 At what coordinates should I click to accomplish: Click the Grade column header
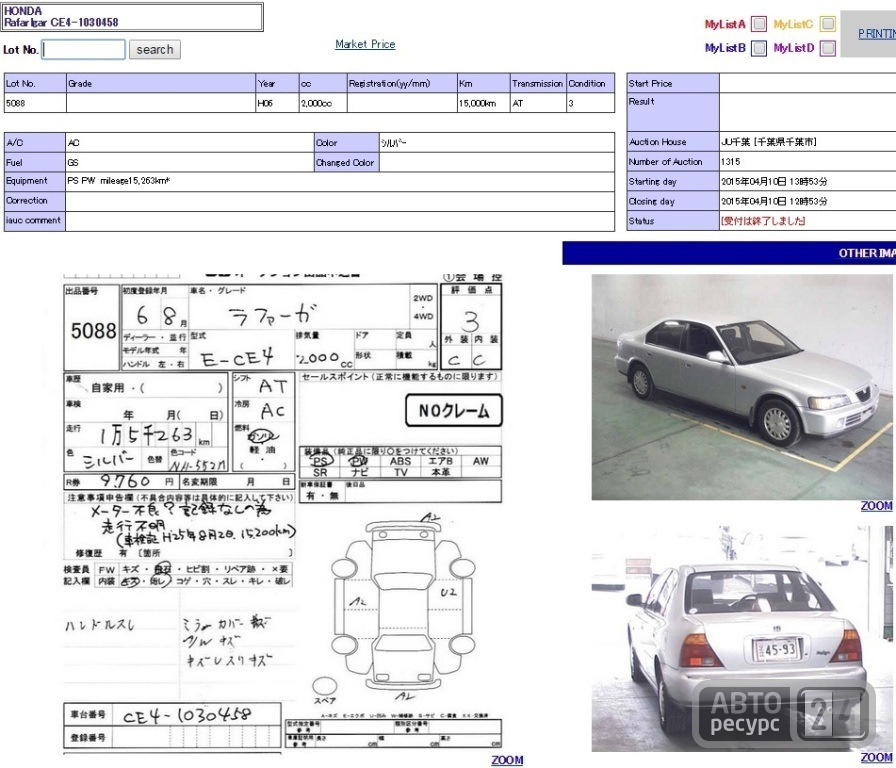(x=161, y=83)
